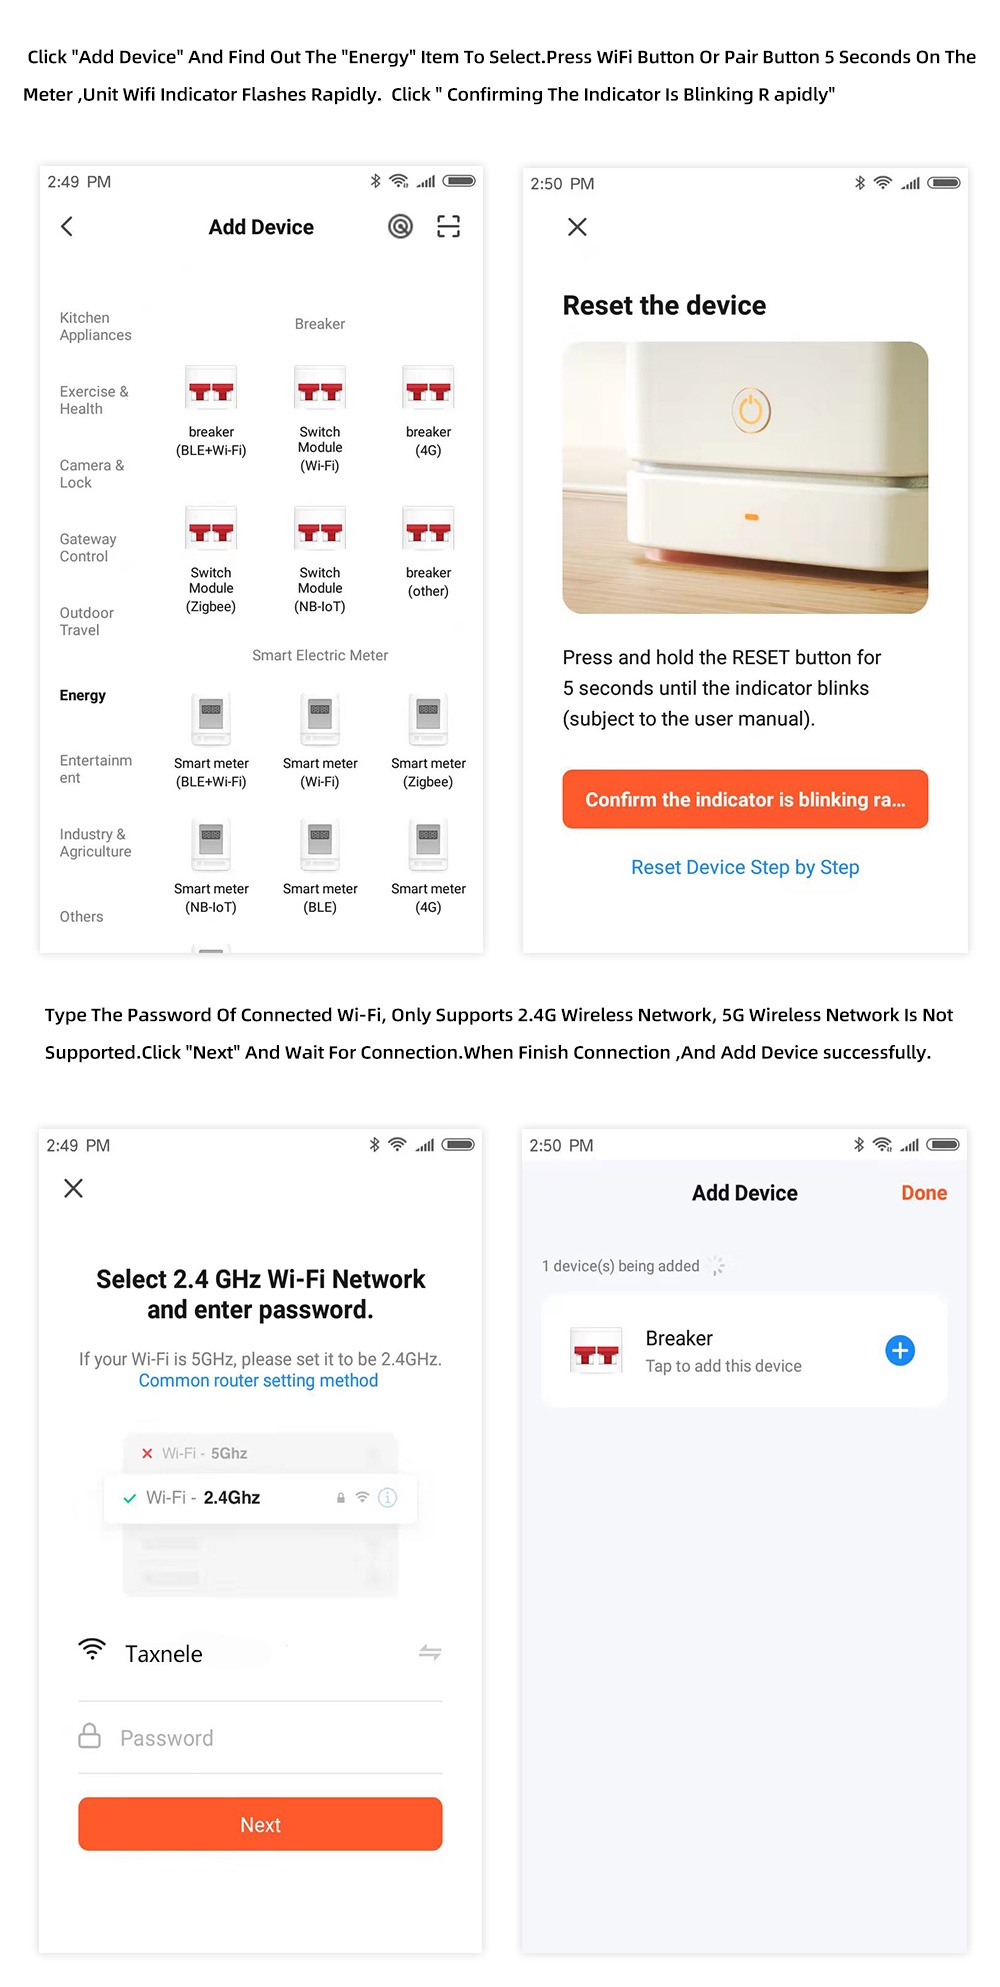The width and height of the screenshot is (1000, 1987).
Task: Open Kitchen Appliances category
Action: (x=95, y=326)
